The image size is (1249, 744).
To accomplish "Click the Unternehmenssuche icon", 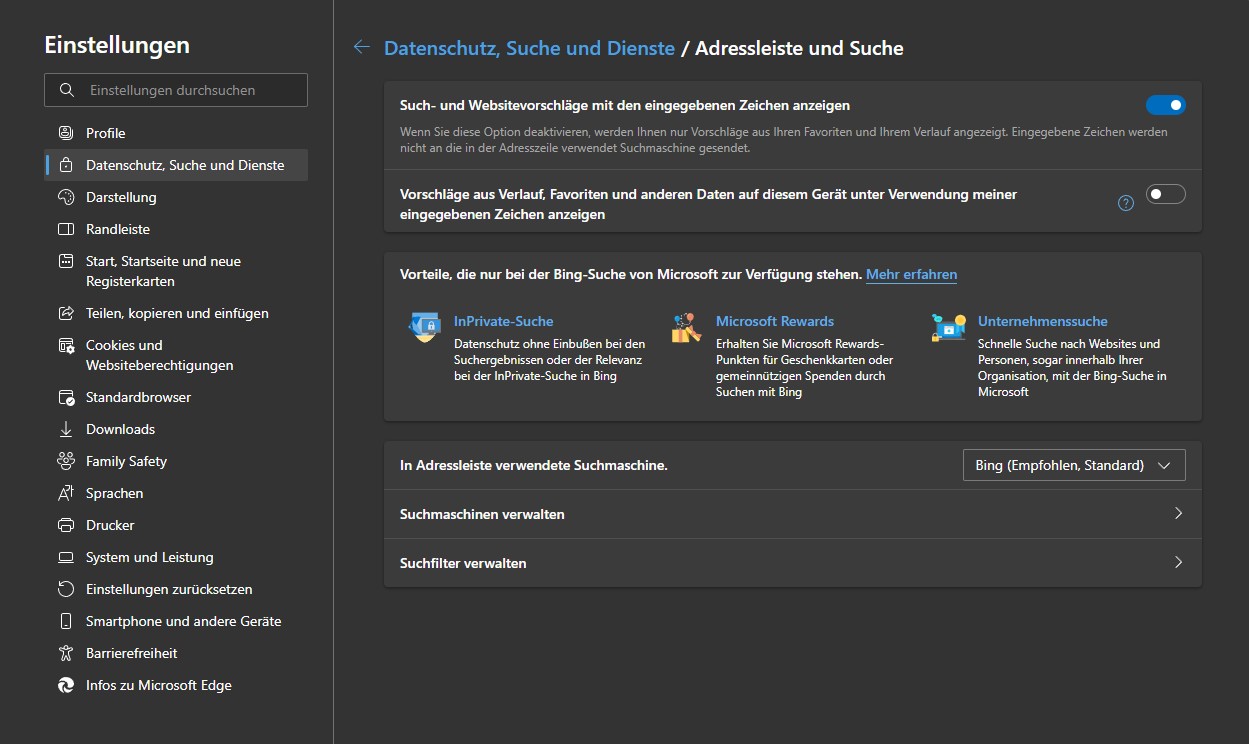I will pos(947,327).
